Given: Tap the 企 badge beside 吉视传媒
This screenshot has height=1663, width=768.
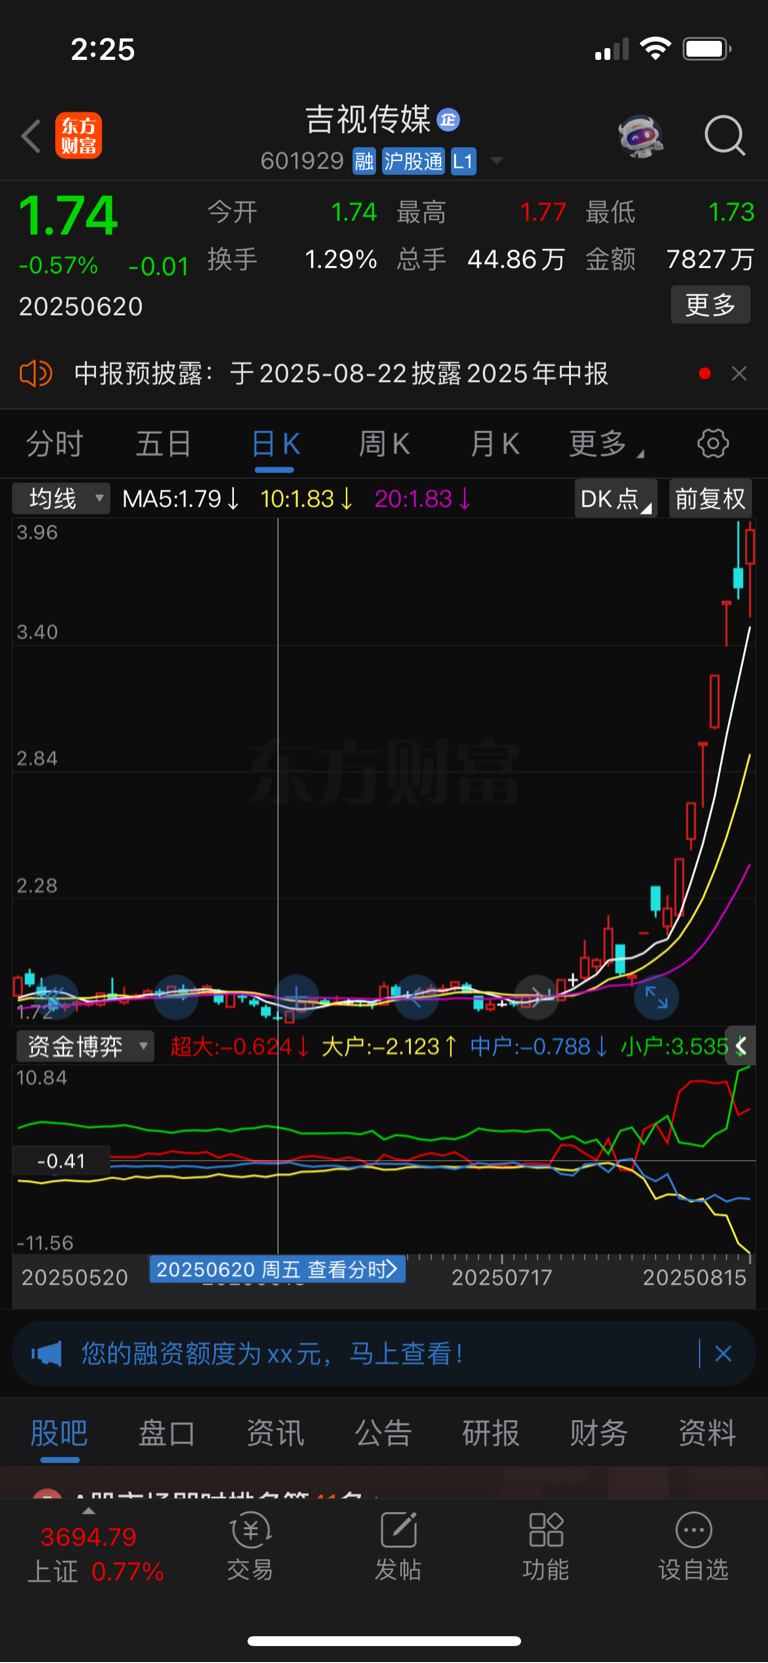Looking at the screenshot, I should tap(448, 120).
